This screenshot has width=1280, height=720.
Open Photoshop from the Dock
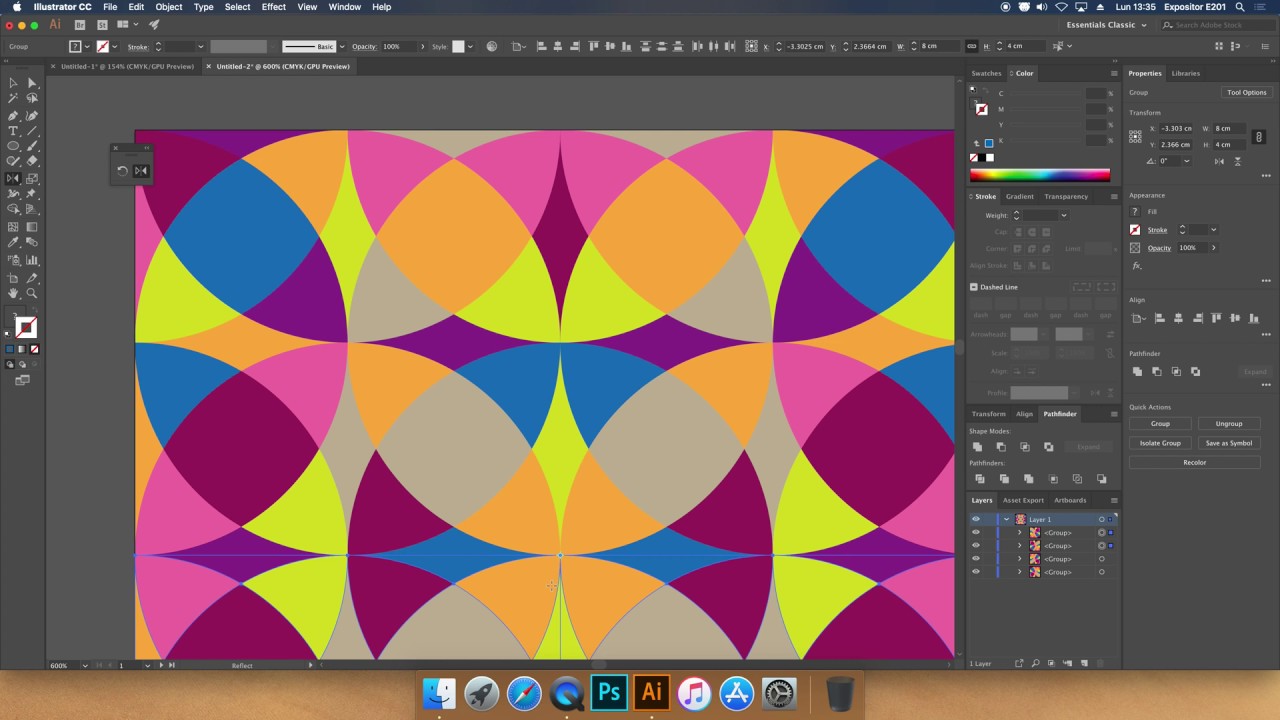[609, 692]
